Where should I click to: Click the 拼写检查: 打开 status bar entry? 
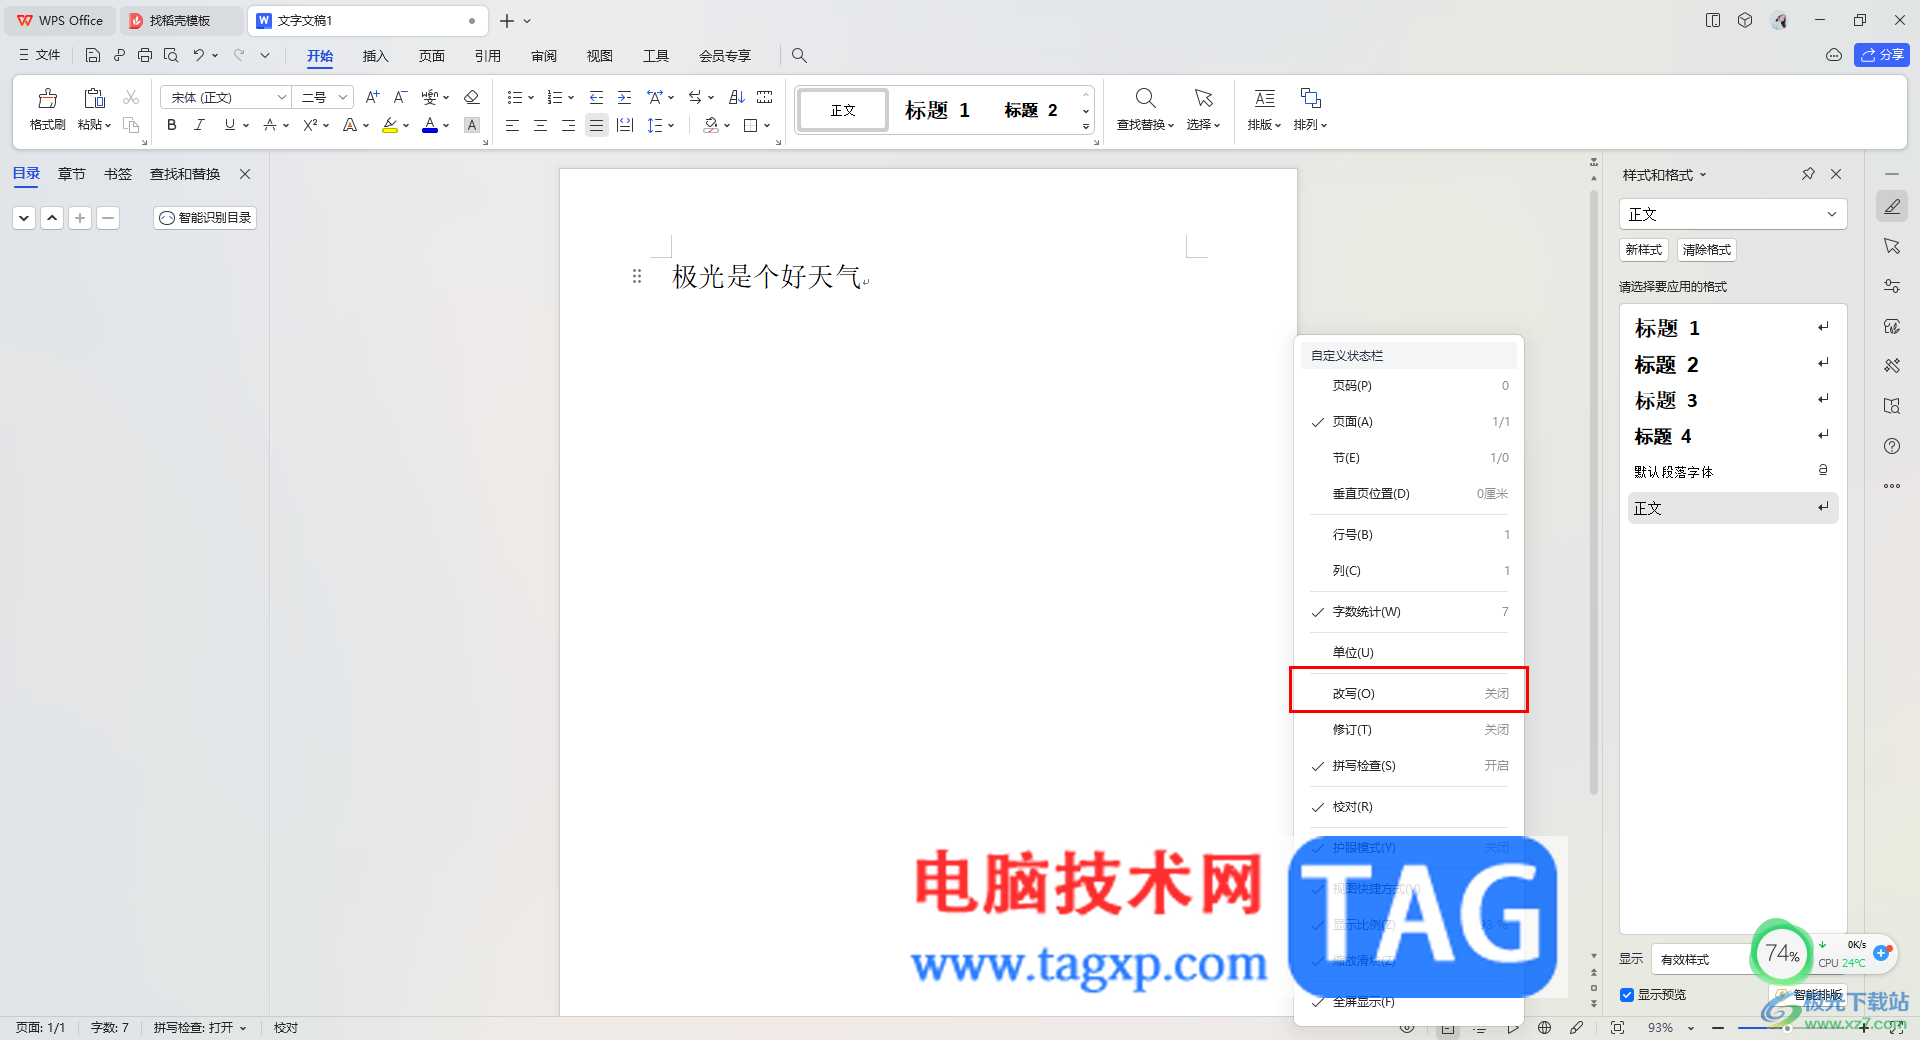tap(199, 1027)
